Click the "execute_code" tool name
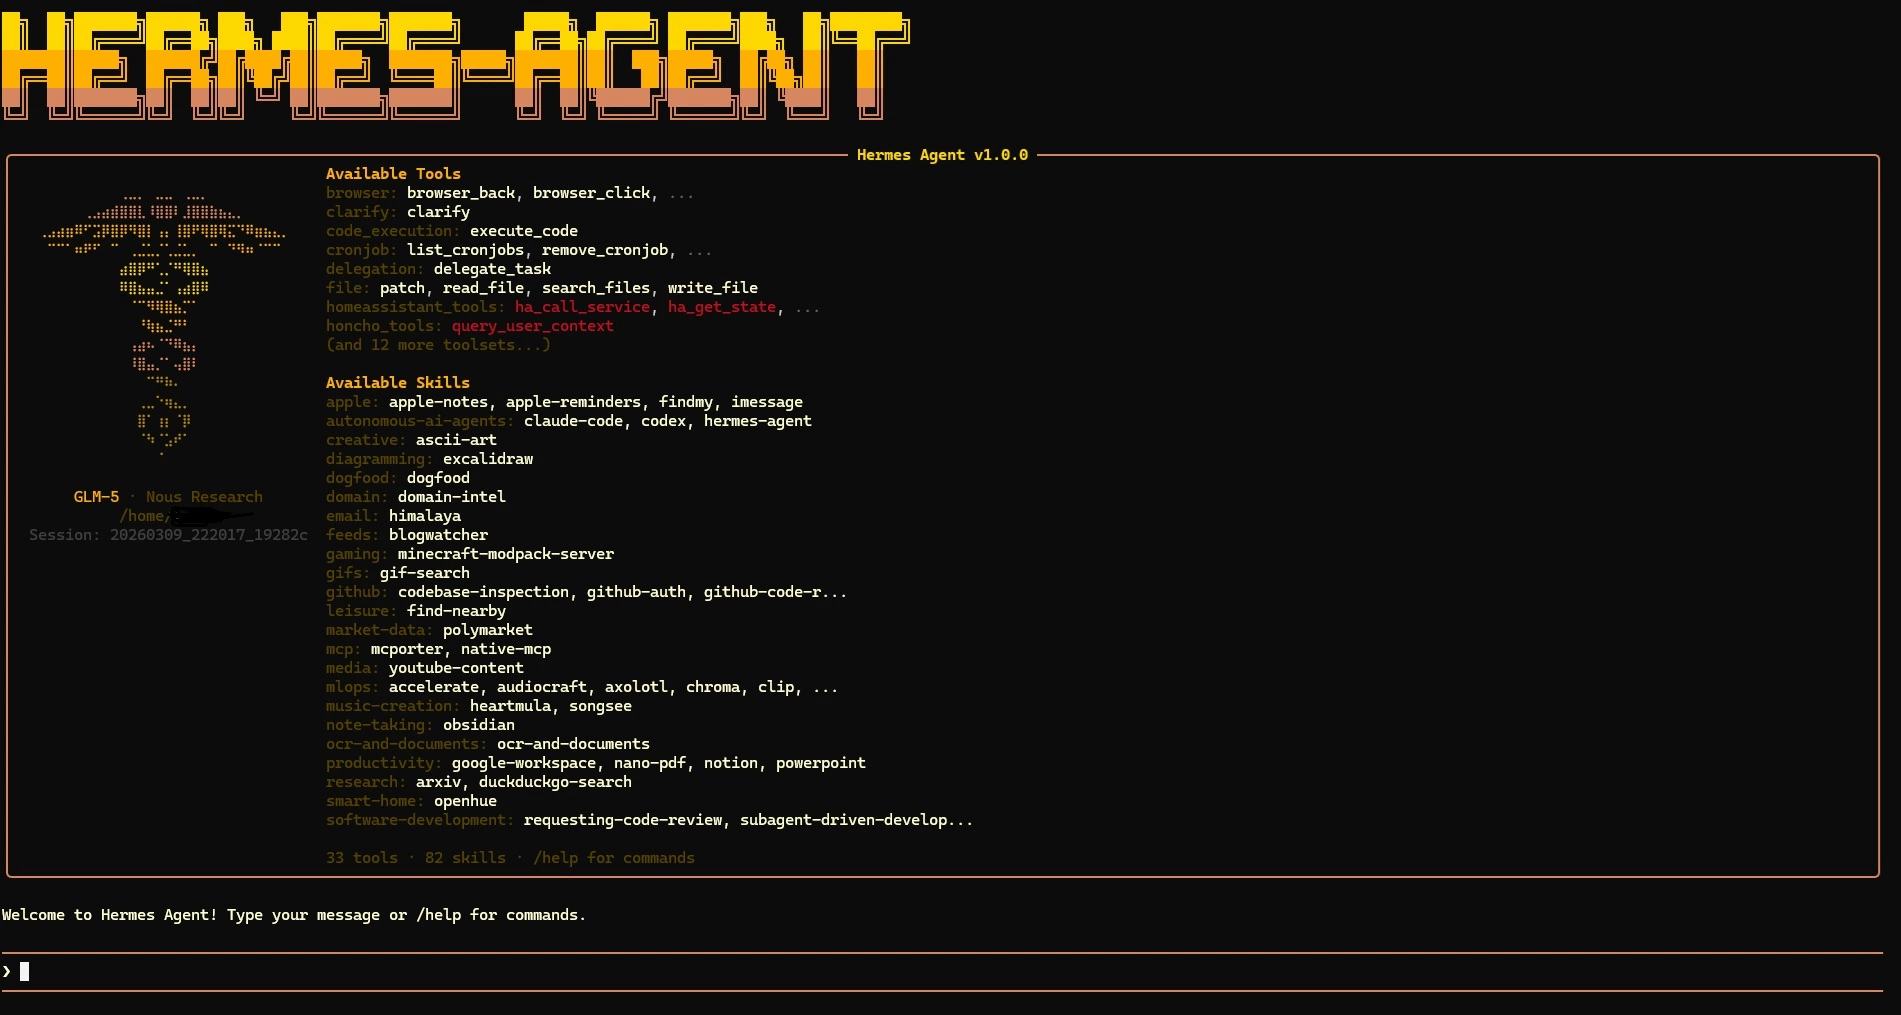The height and width of the screenshot is (1015, 1901). 524,231
